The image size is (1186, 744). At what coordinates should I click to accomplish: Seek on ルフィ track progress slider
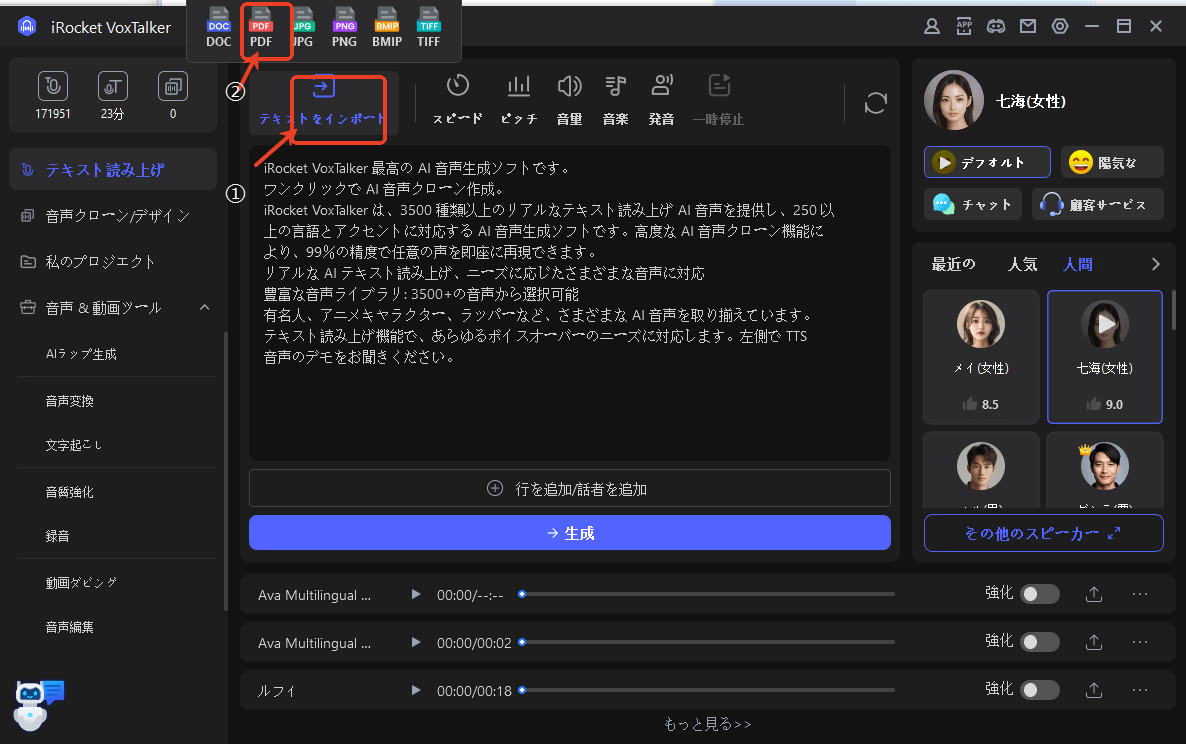pos(707,690)
